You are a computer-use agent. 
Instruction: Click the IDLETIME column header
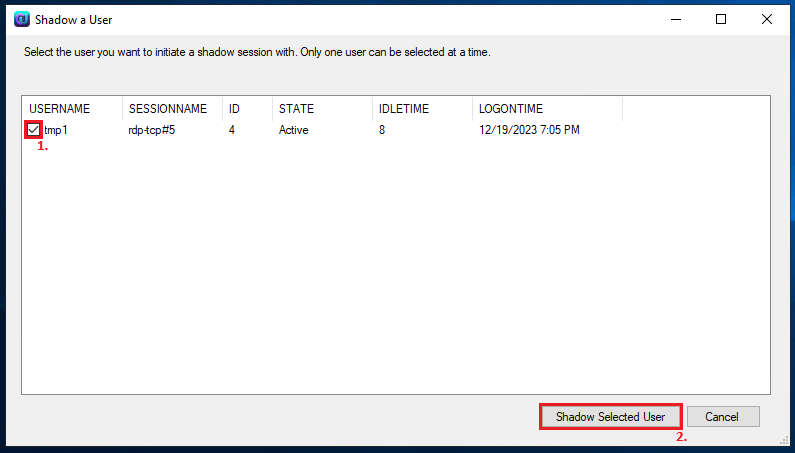[x=422, y=109]
